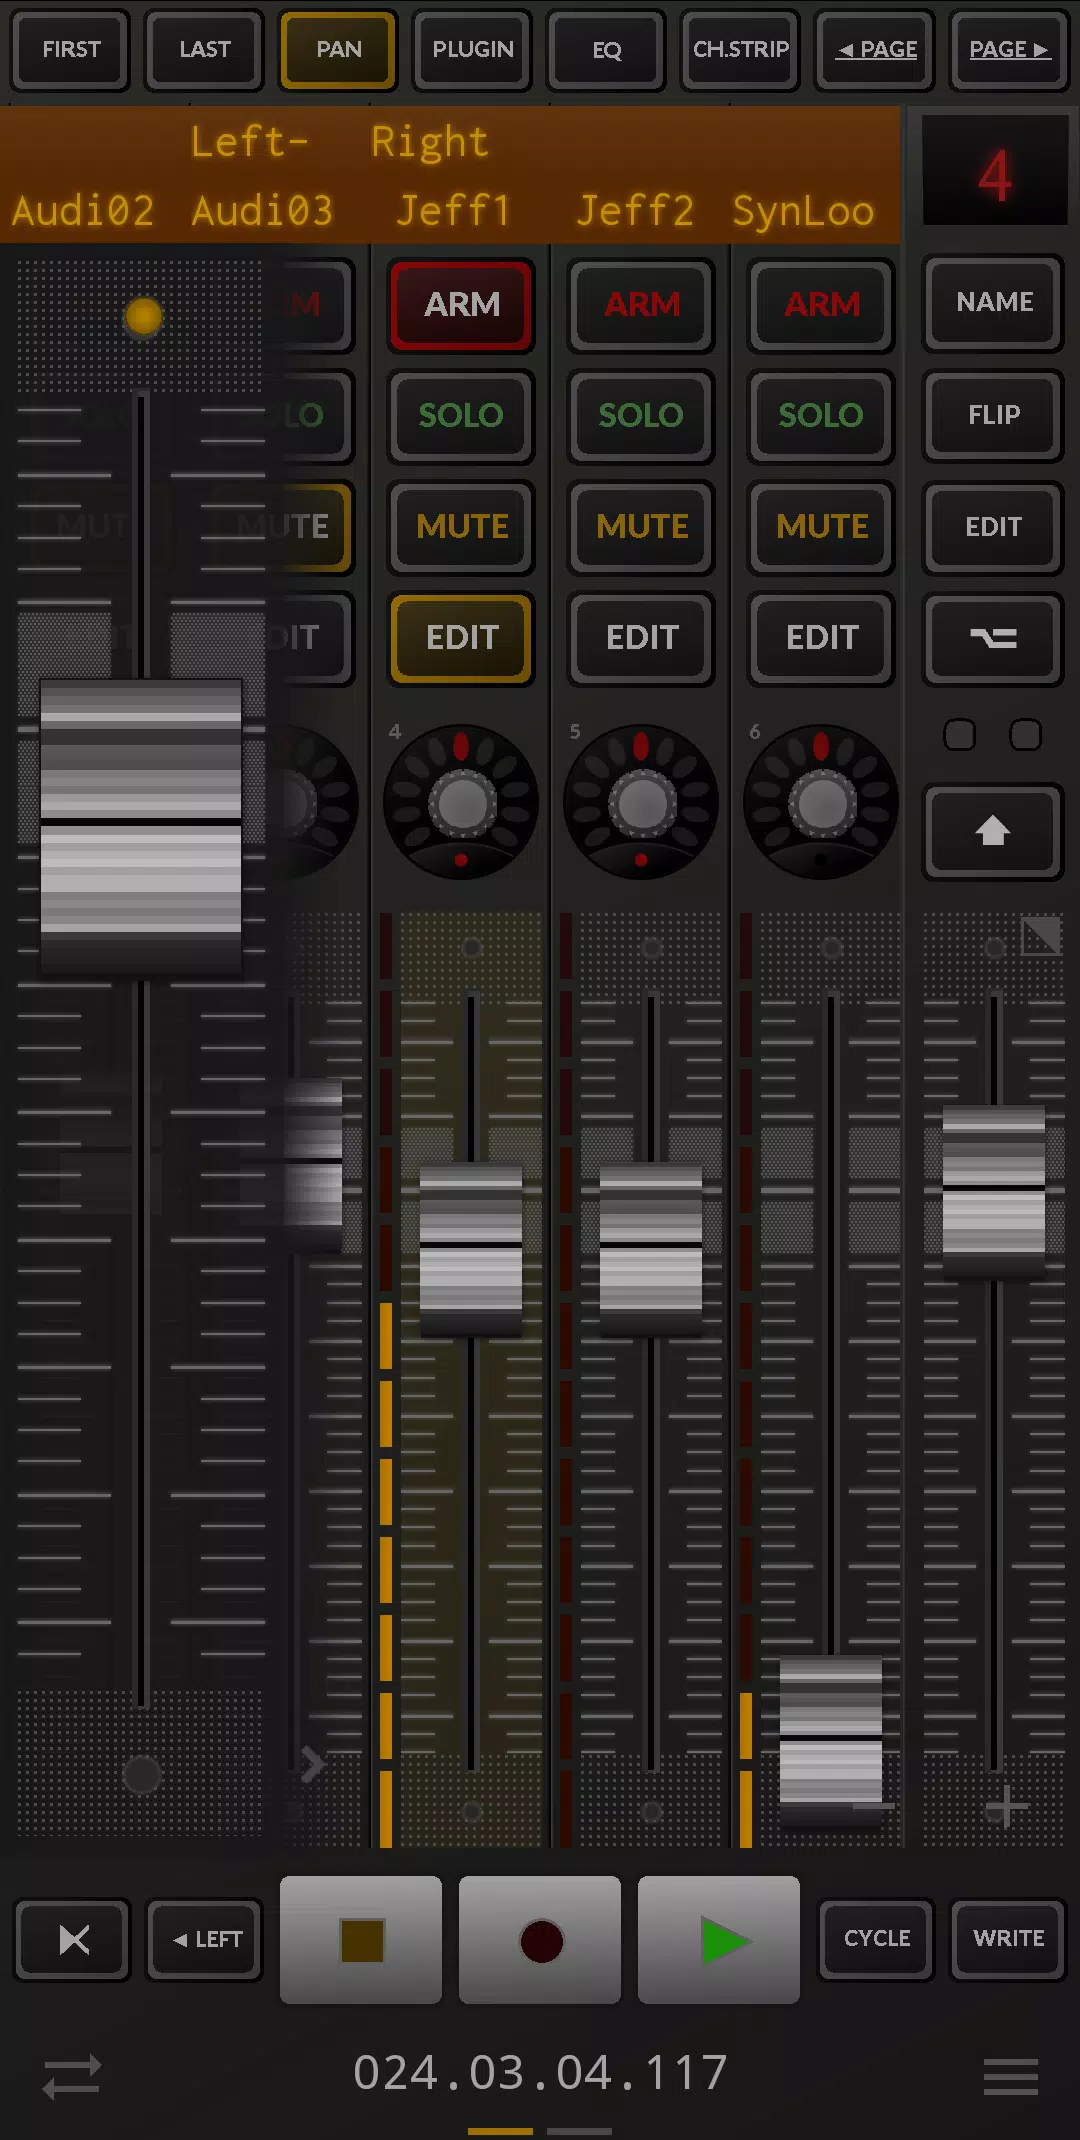This screenshot has width=1080, height=2140.
Task: Click channel 5 pan knob
Action: coord(641,803)
